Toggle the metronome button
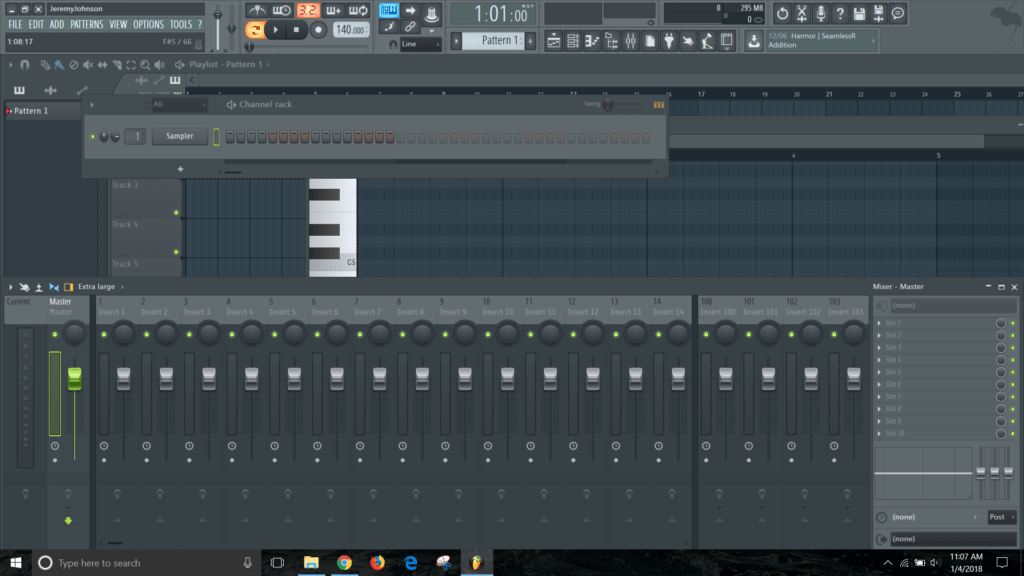Viewport: 1024px width, 576px height. [256, 10]
